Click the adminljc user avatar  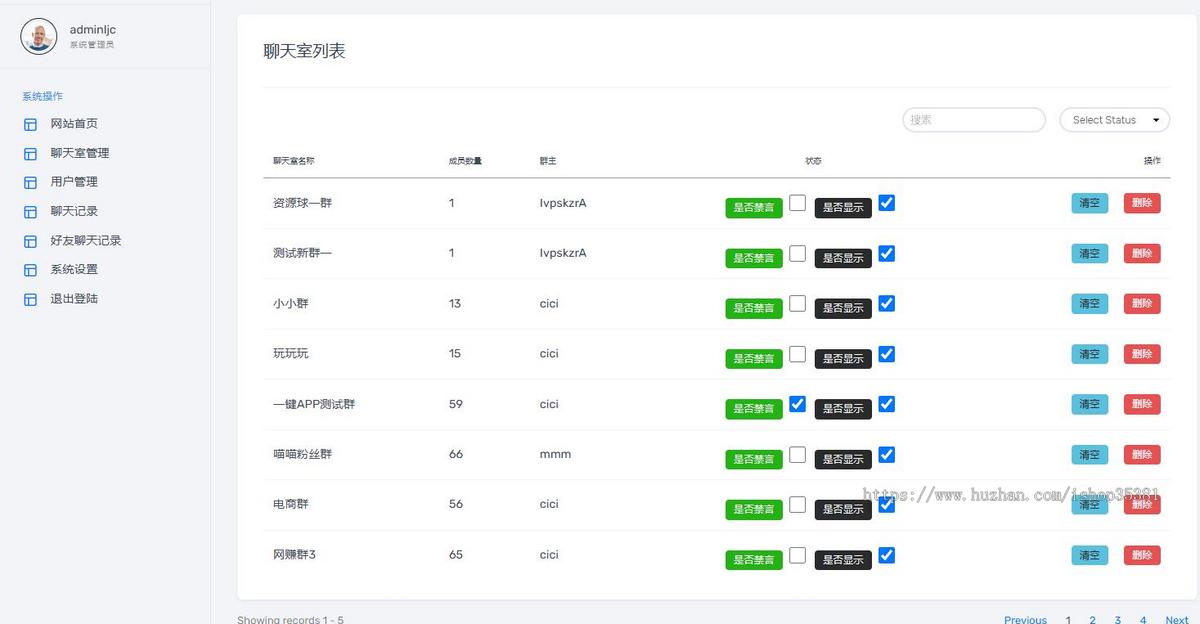[x=39, y=36]
